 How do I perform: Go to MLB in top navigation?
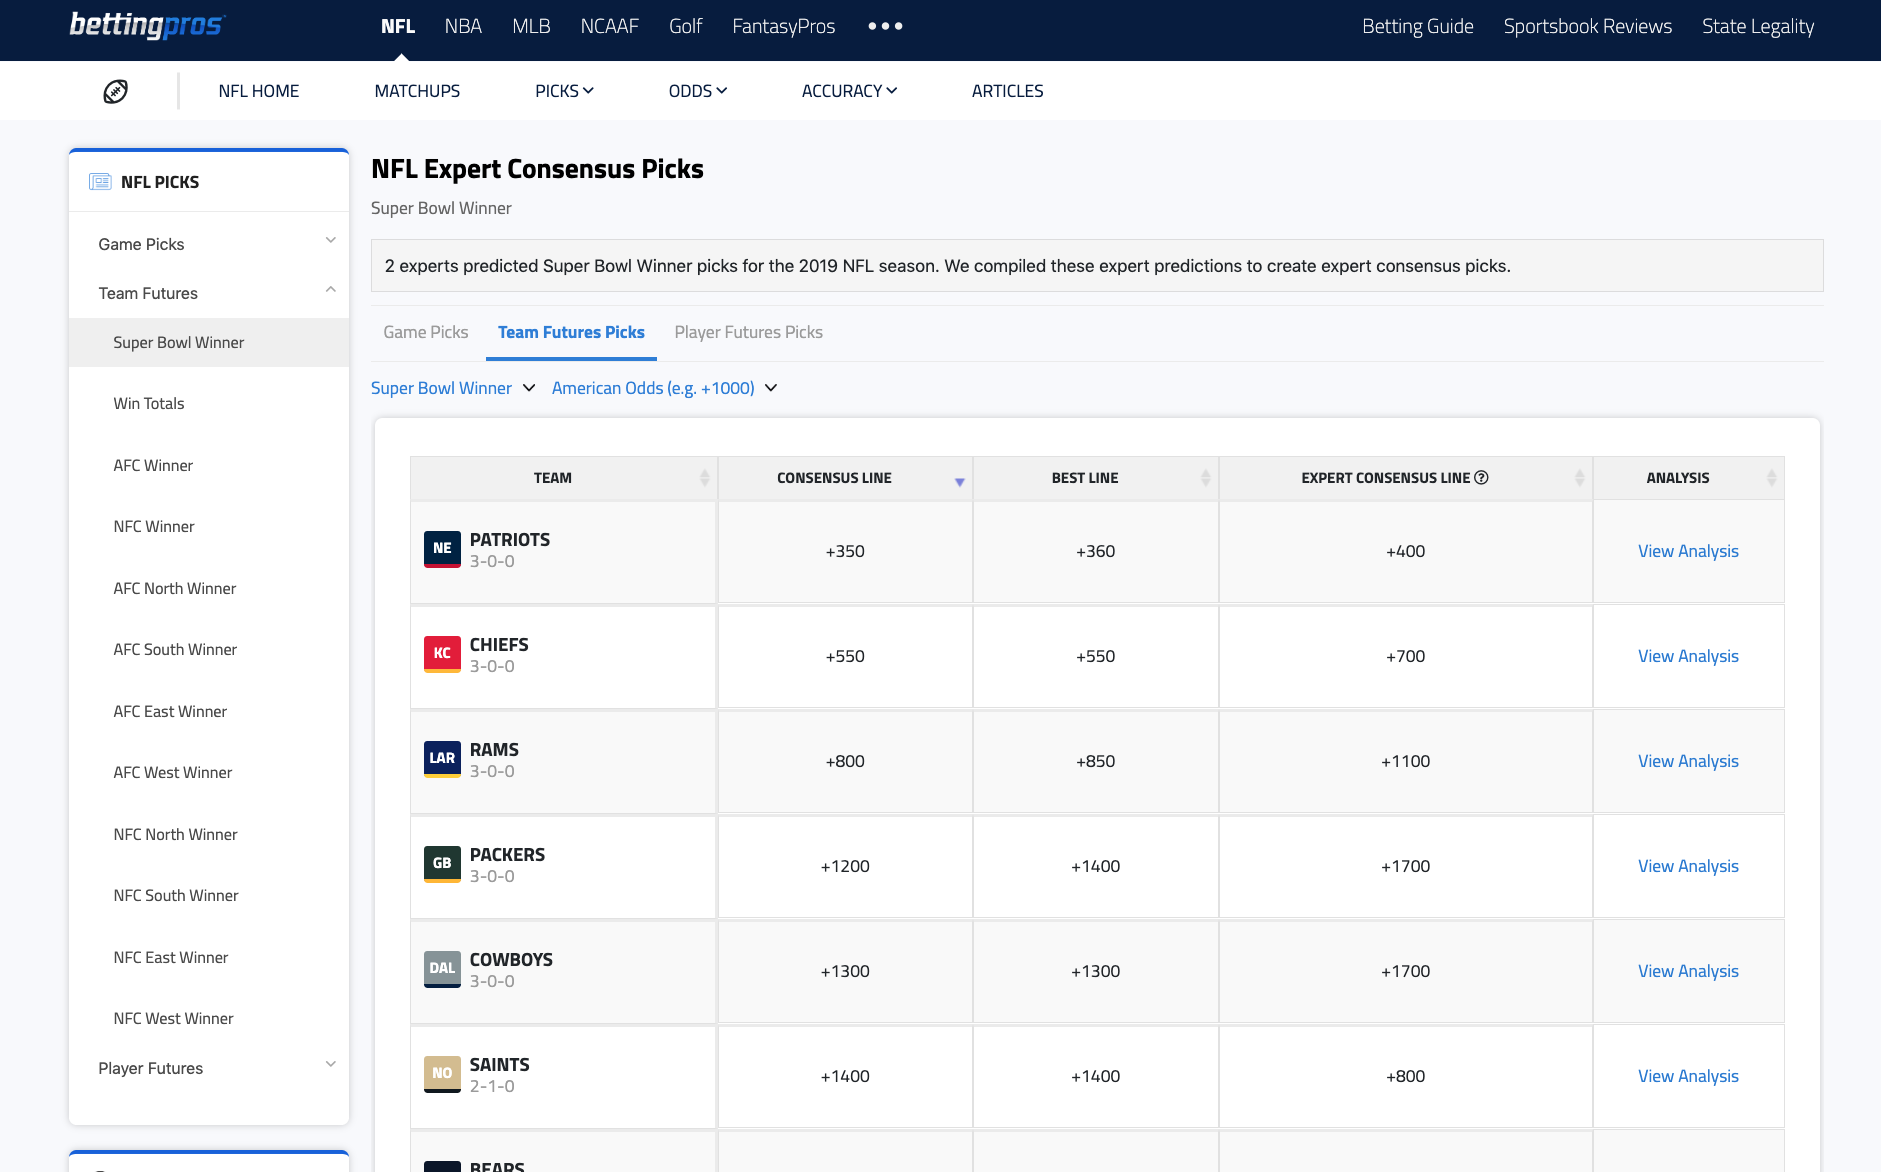coord(531,26)
